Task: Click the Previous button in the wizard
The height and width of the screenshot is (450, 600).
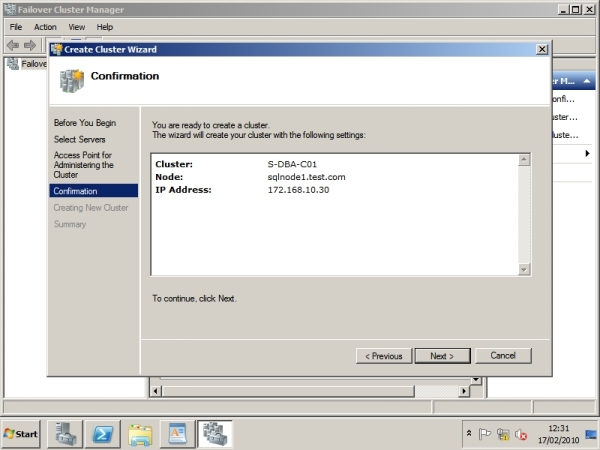Action: tap(384, 356)
